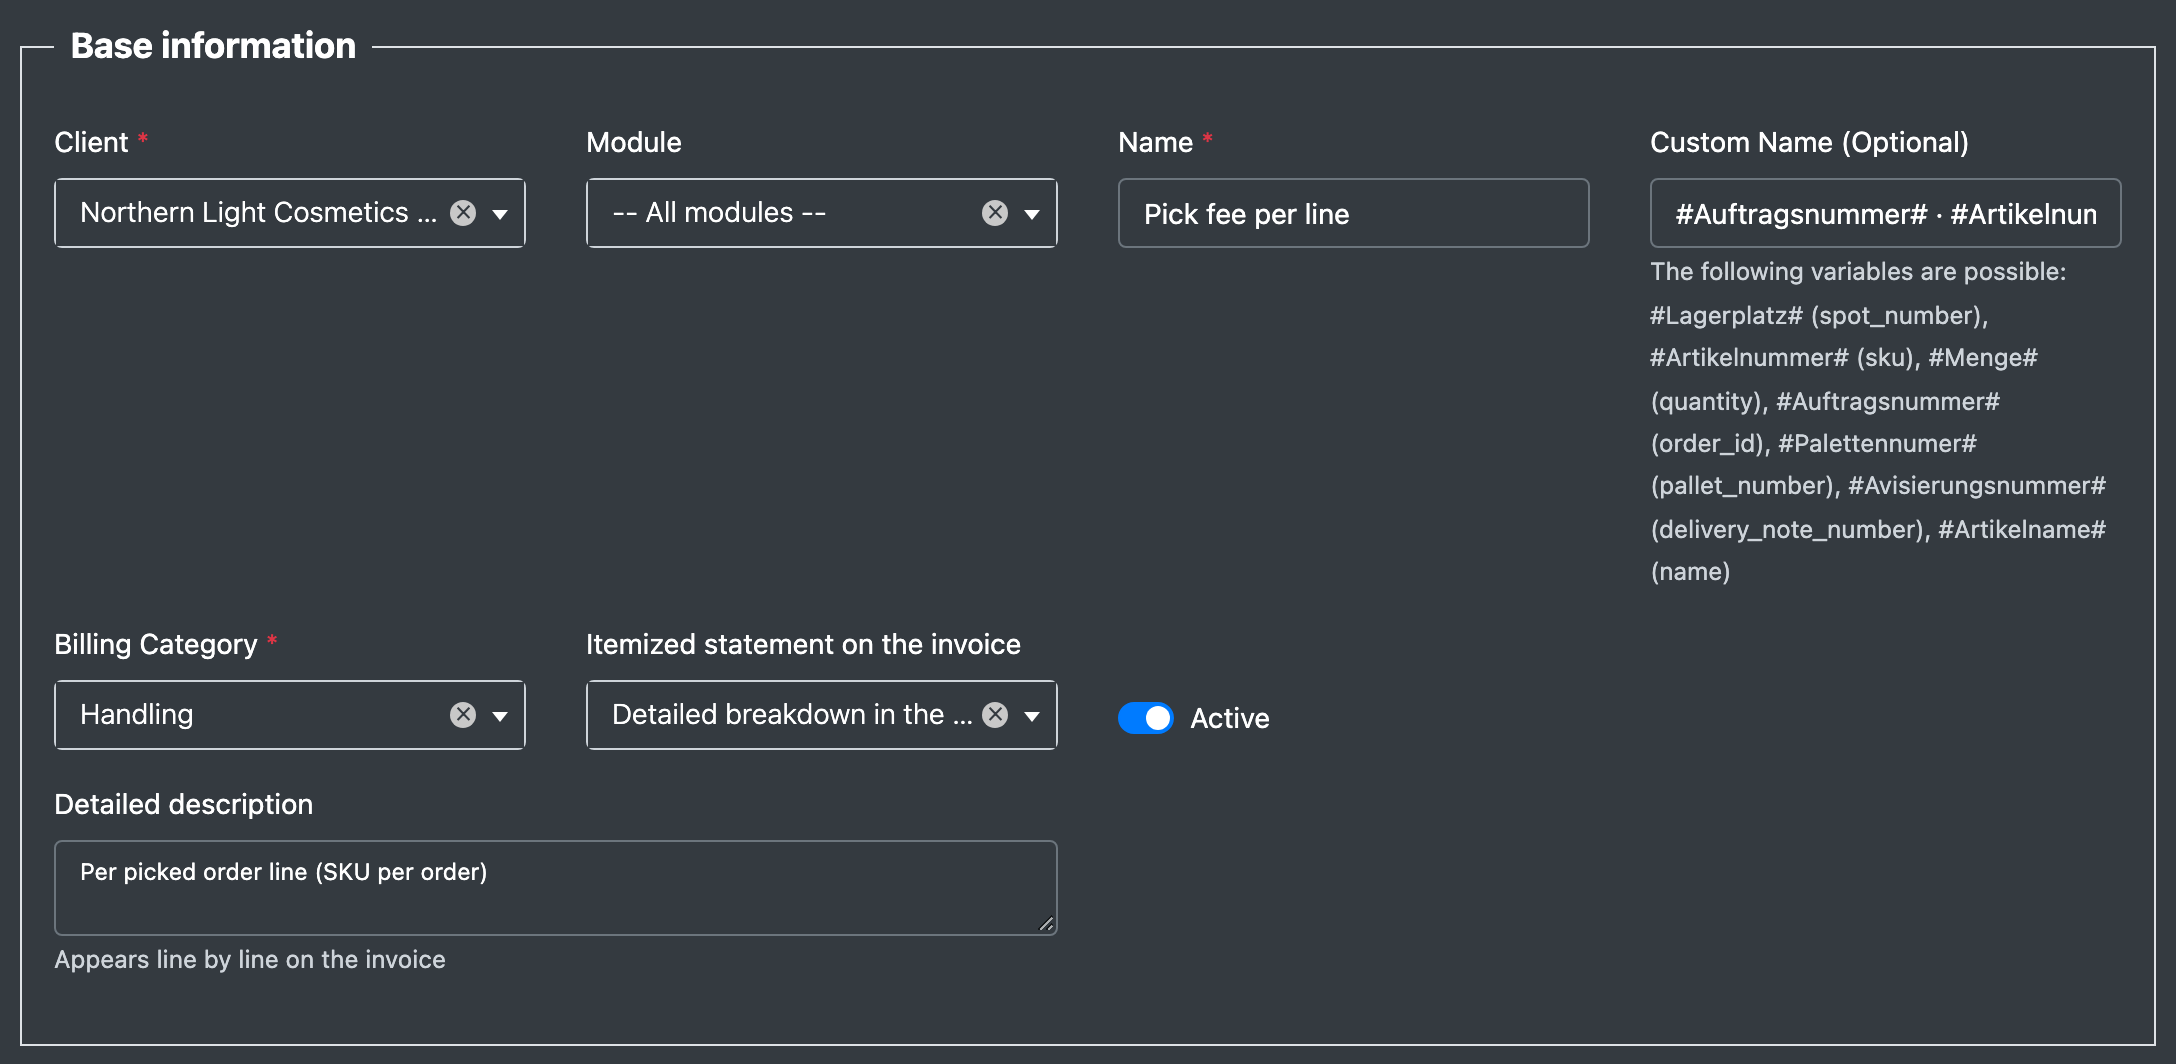The image size is (2176, 1064).
Task: Click the 'Base information' heading
Action: click(213, 46)
